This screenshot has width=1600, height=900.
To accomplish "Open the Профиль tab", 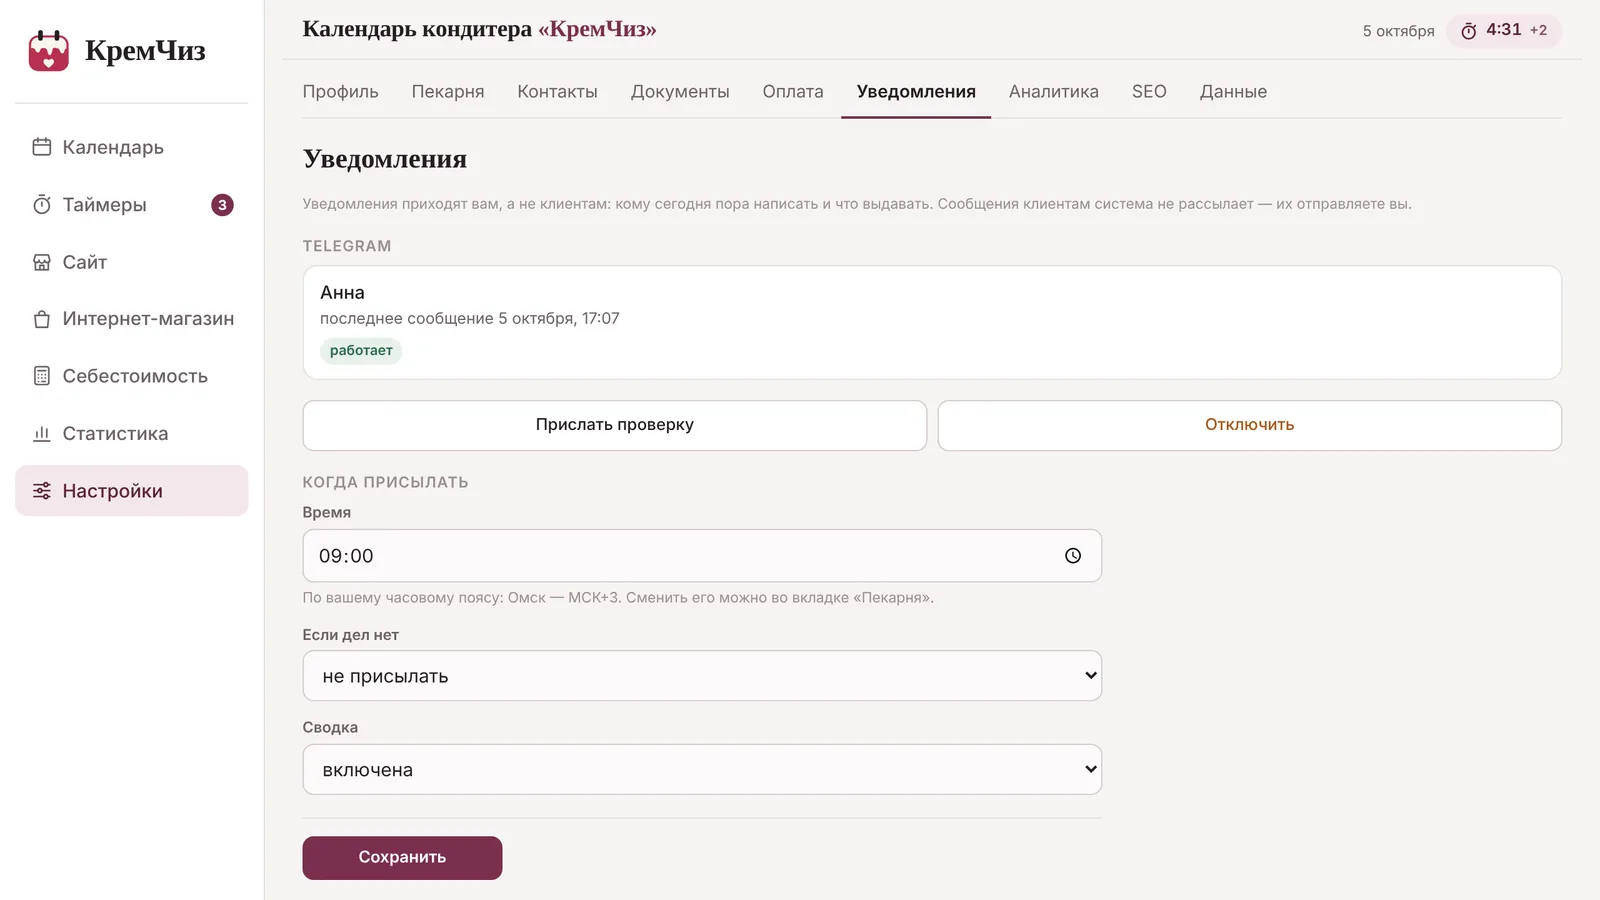I will point(341,91).
